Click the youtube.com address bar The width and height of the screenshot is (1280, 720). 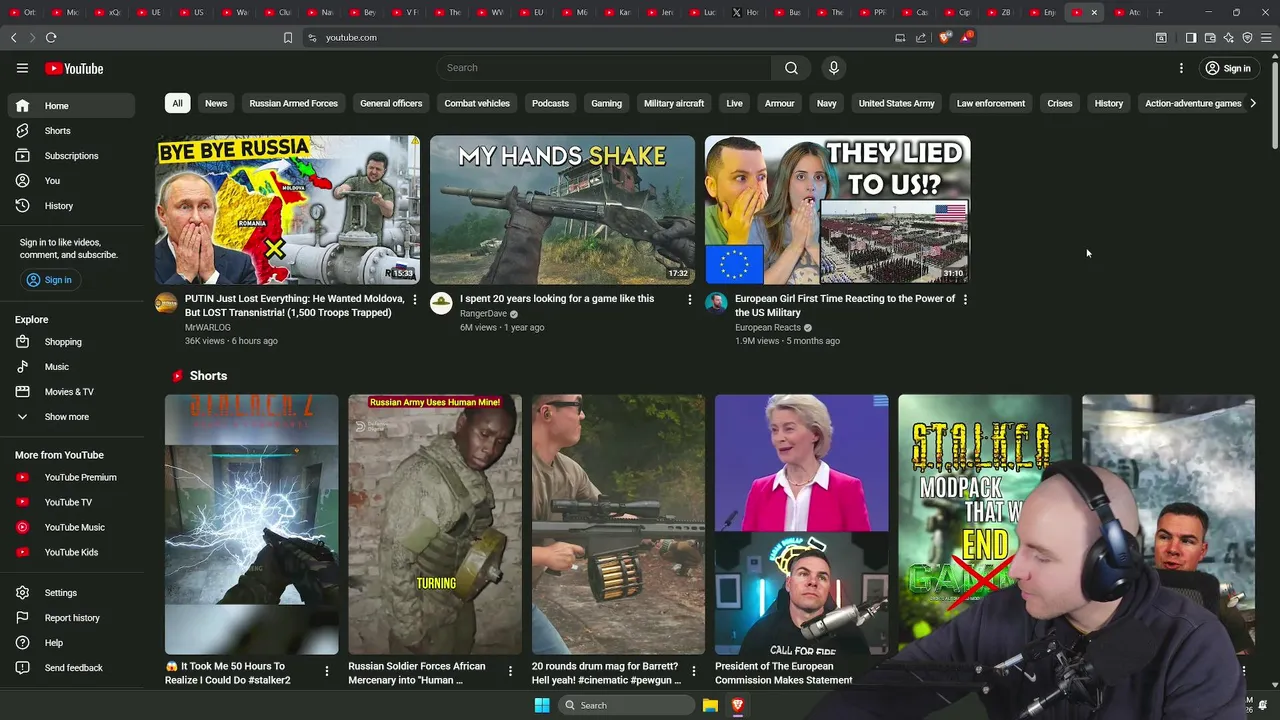pyautogui.click(x=600, y=37)
